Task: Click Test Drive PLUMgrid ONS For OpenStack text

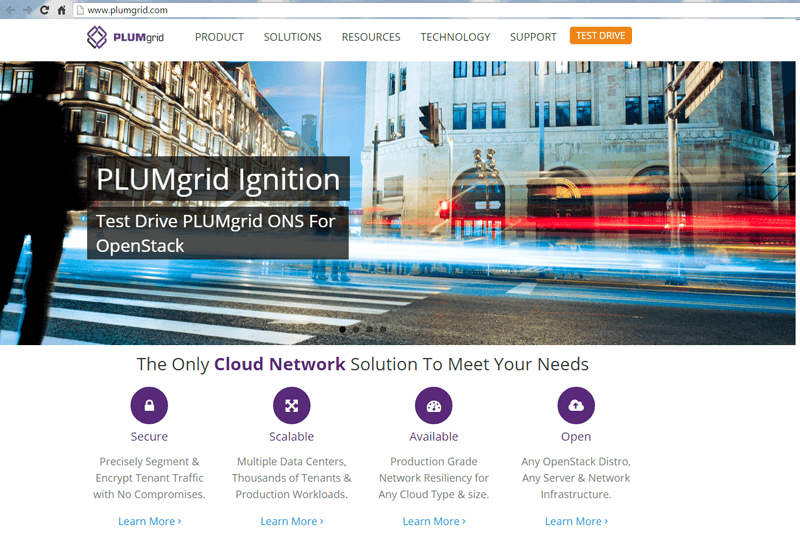Action: (218, 233)
